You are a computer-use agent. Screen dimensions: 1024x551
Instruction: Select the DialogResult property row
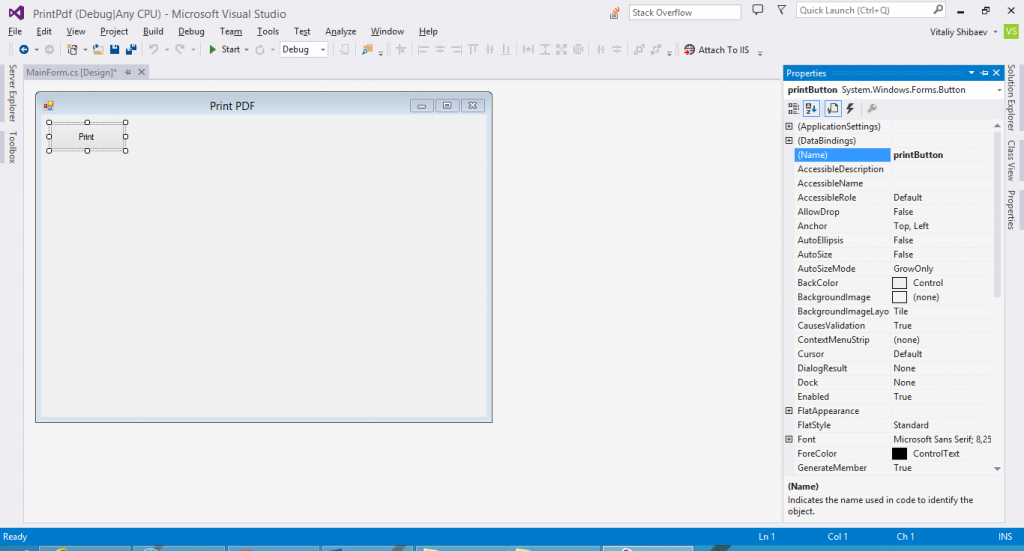[x=893, y=368]
